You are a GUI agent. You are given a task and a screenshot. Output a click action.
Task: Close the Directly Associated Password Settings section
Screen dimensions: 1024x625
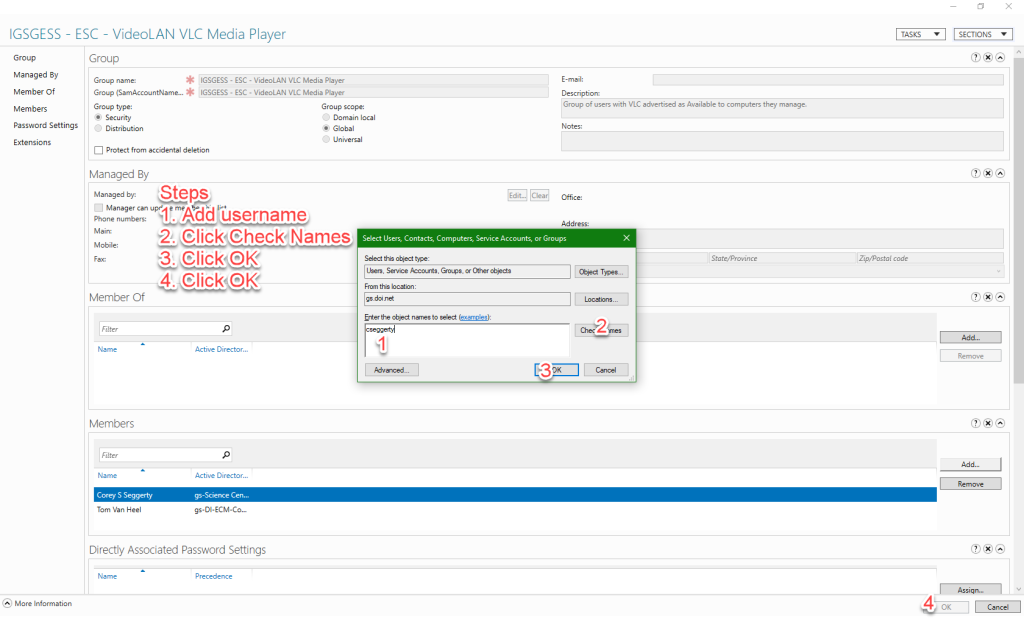988,549
